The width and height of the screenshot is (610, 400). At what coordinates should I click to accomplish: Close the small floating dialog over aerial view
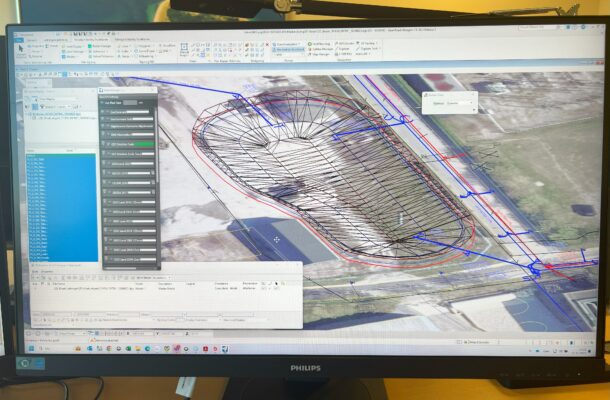473,95
